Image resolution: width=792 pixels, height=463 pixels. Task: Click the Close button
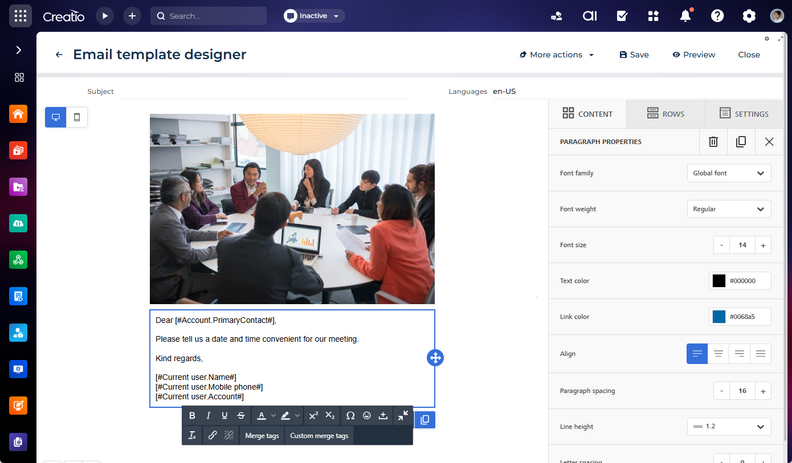point(749,55)
